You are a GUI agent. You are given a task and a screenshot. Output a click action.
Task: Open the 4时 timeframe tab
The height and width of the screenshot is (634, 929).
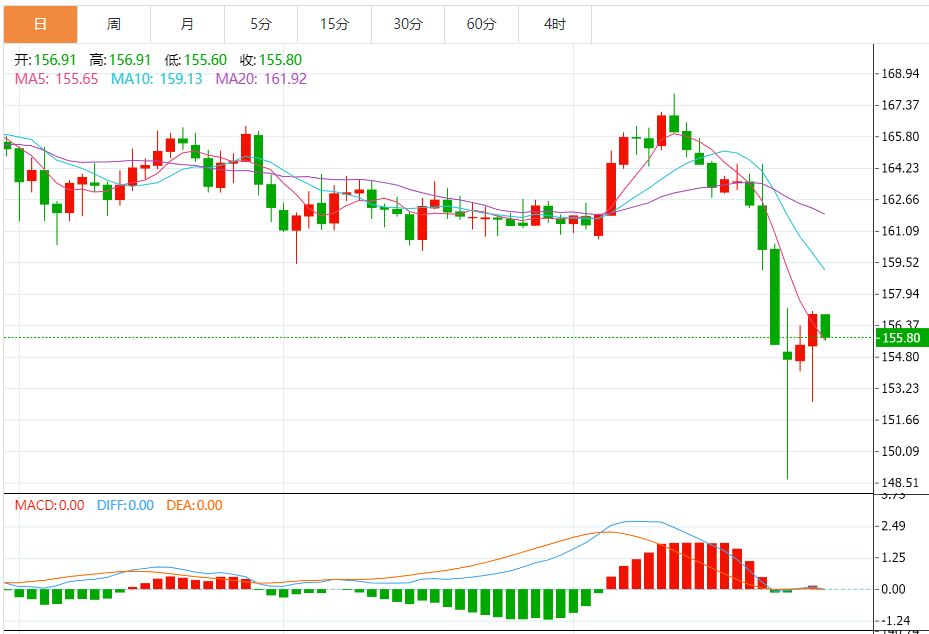[x=555, y=24]
